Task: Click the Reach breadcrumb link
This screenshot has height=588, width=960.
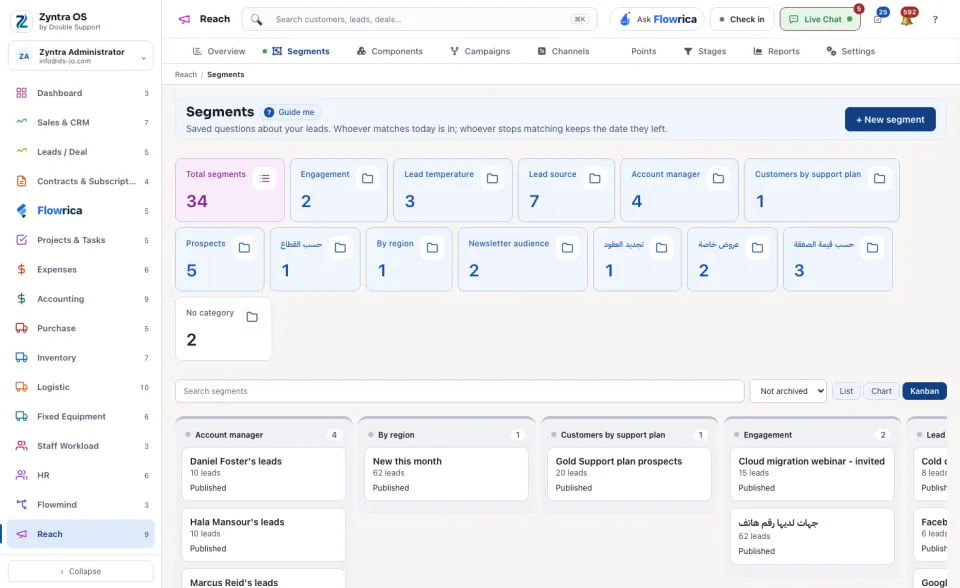Action: pyautogui.click(x=186, y=75)
